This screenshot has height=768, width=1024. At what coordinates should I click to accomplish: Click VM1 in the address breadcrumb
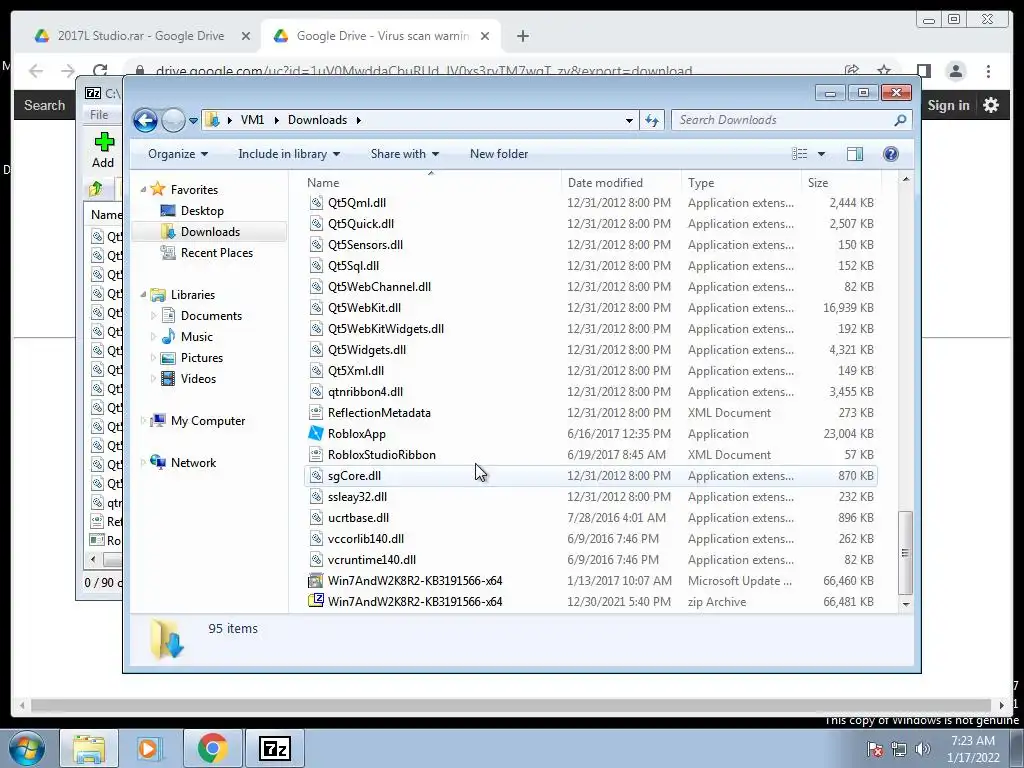coord(252,120)
